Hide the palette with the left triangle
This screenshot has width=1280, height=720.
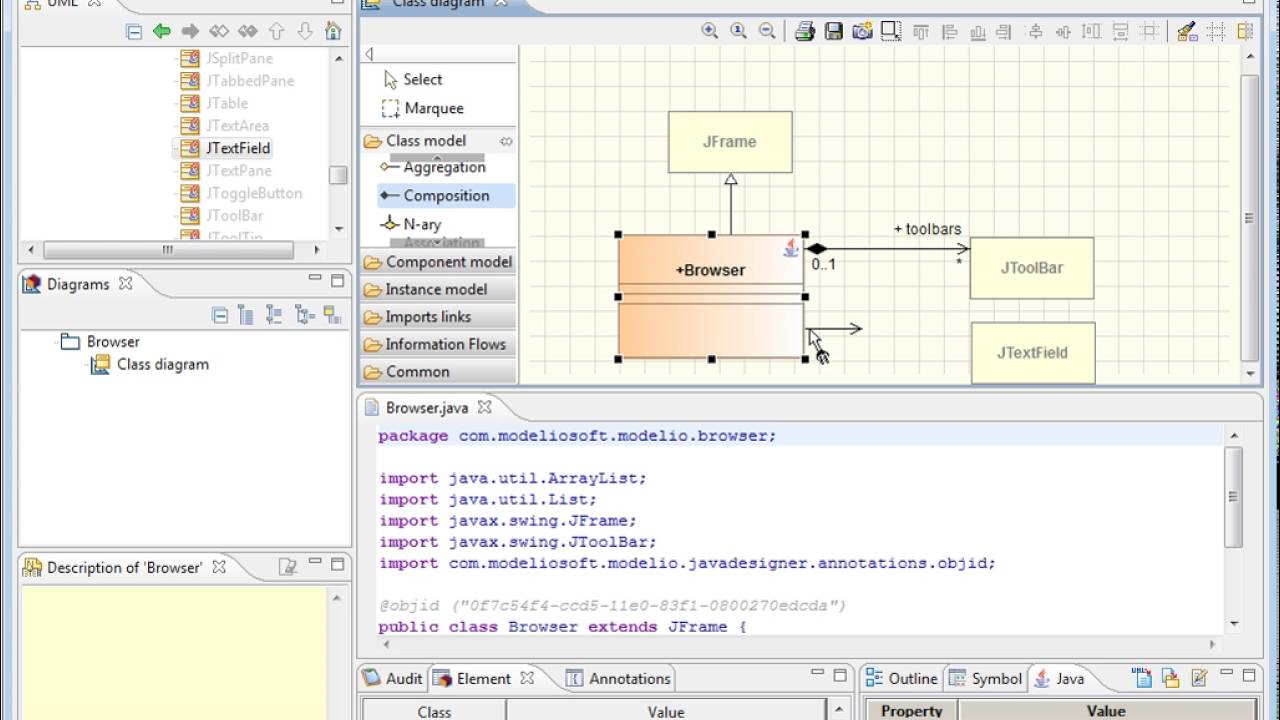click(x=369, y=54)
